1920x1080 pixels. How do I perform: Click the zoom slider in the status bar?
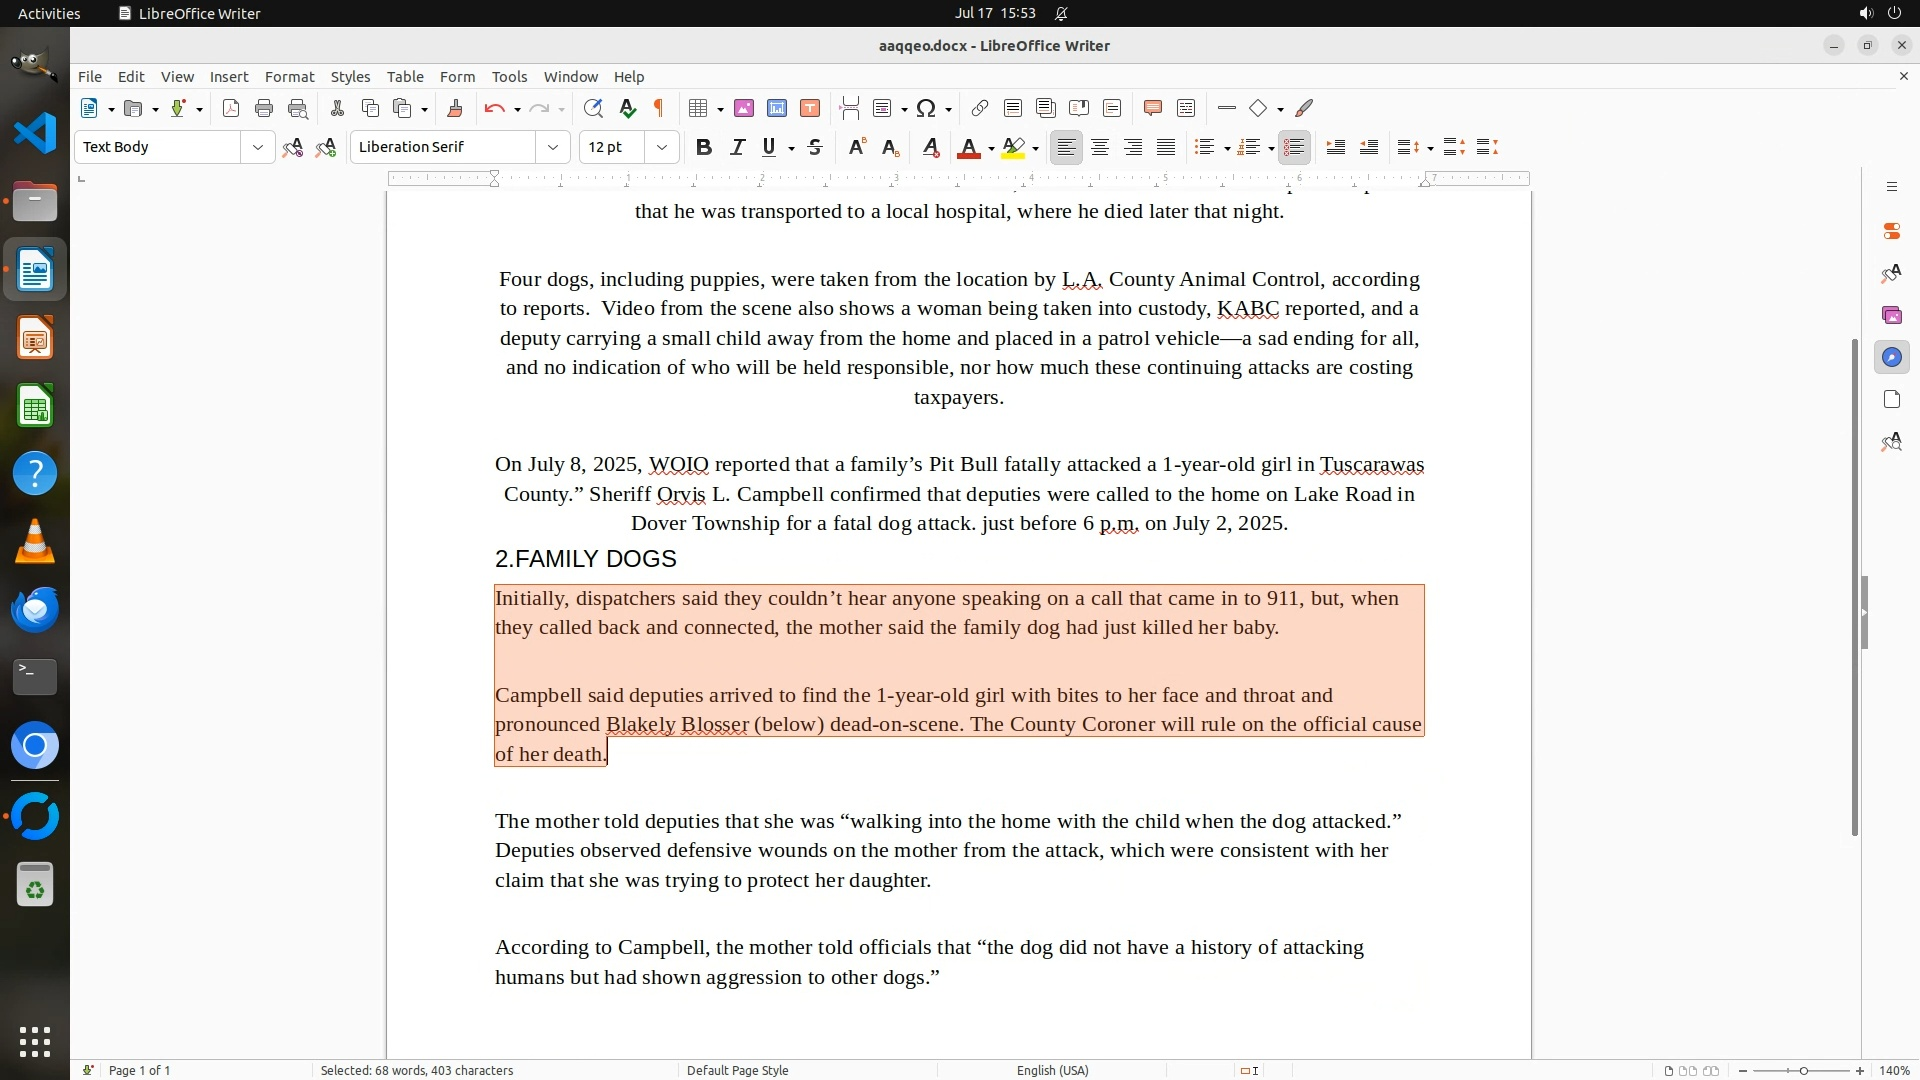(1802, 1070)
